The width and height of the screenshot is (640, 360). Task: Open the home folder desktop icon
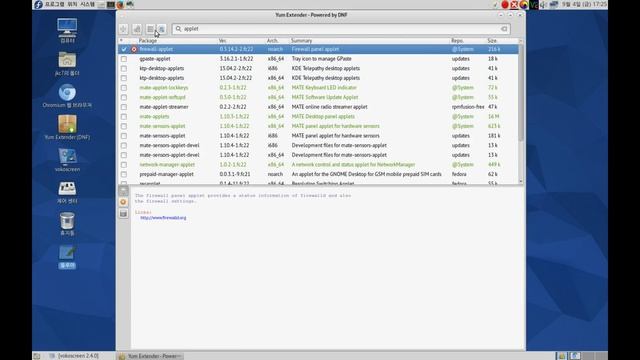(x=67, y=64)
